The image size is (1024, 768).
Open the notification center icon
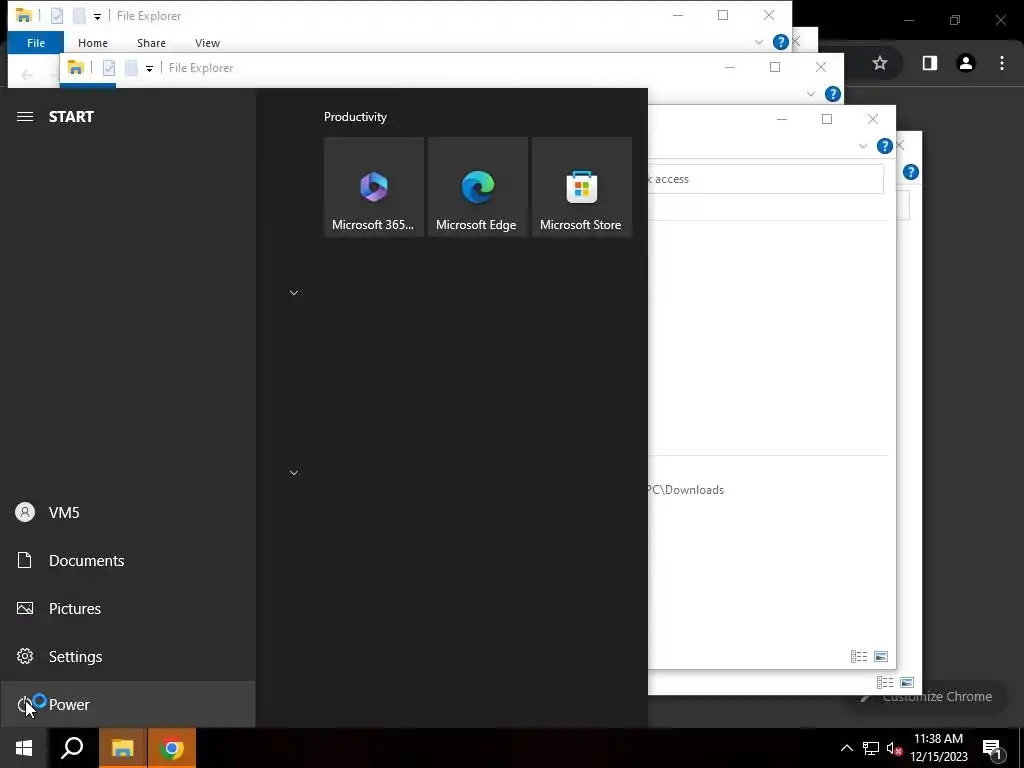[992, 748]
